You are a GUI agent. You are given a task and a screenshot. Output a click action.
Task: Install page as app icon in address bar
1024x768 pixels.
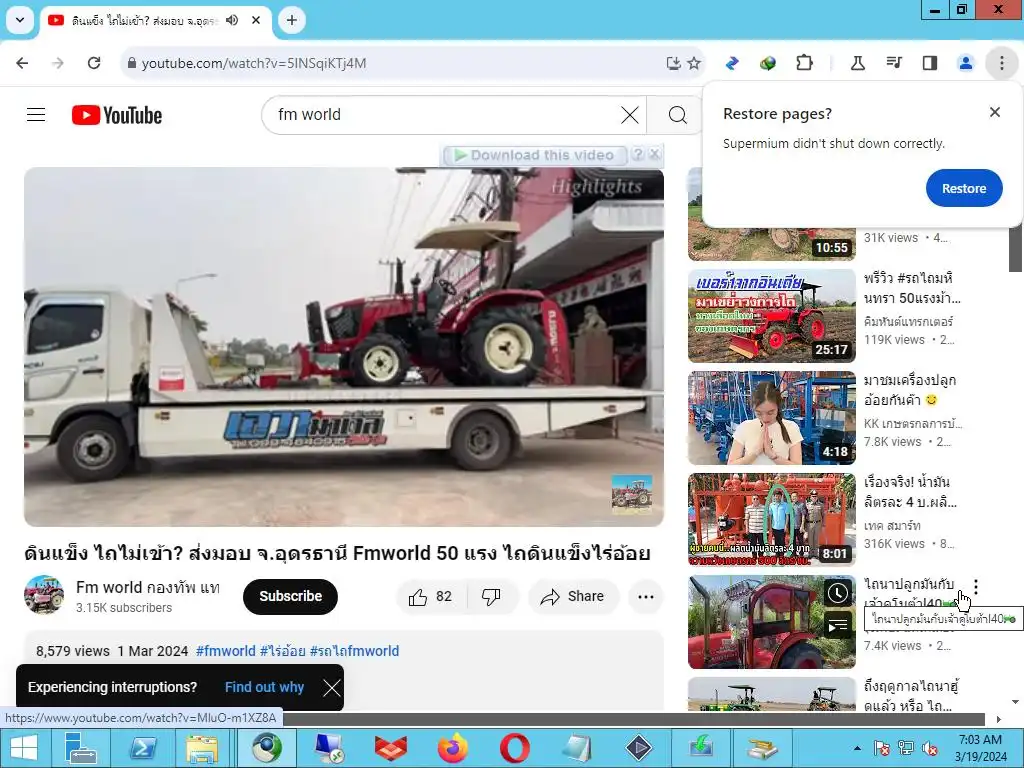click(673, 63)
